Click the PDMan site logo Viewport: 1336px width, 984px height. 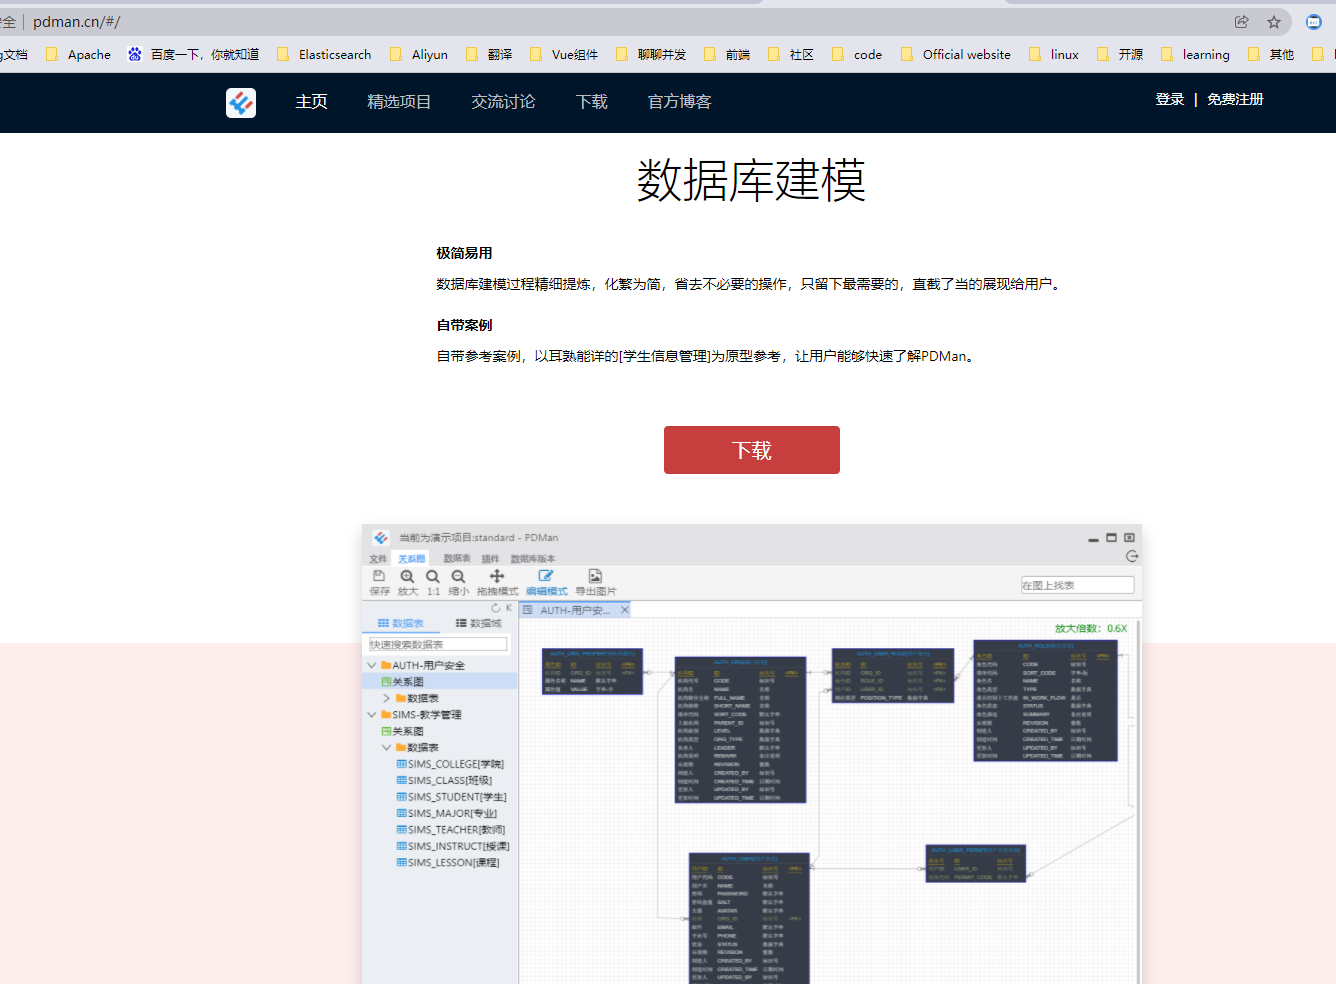point(241,102)
